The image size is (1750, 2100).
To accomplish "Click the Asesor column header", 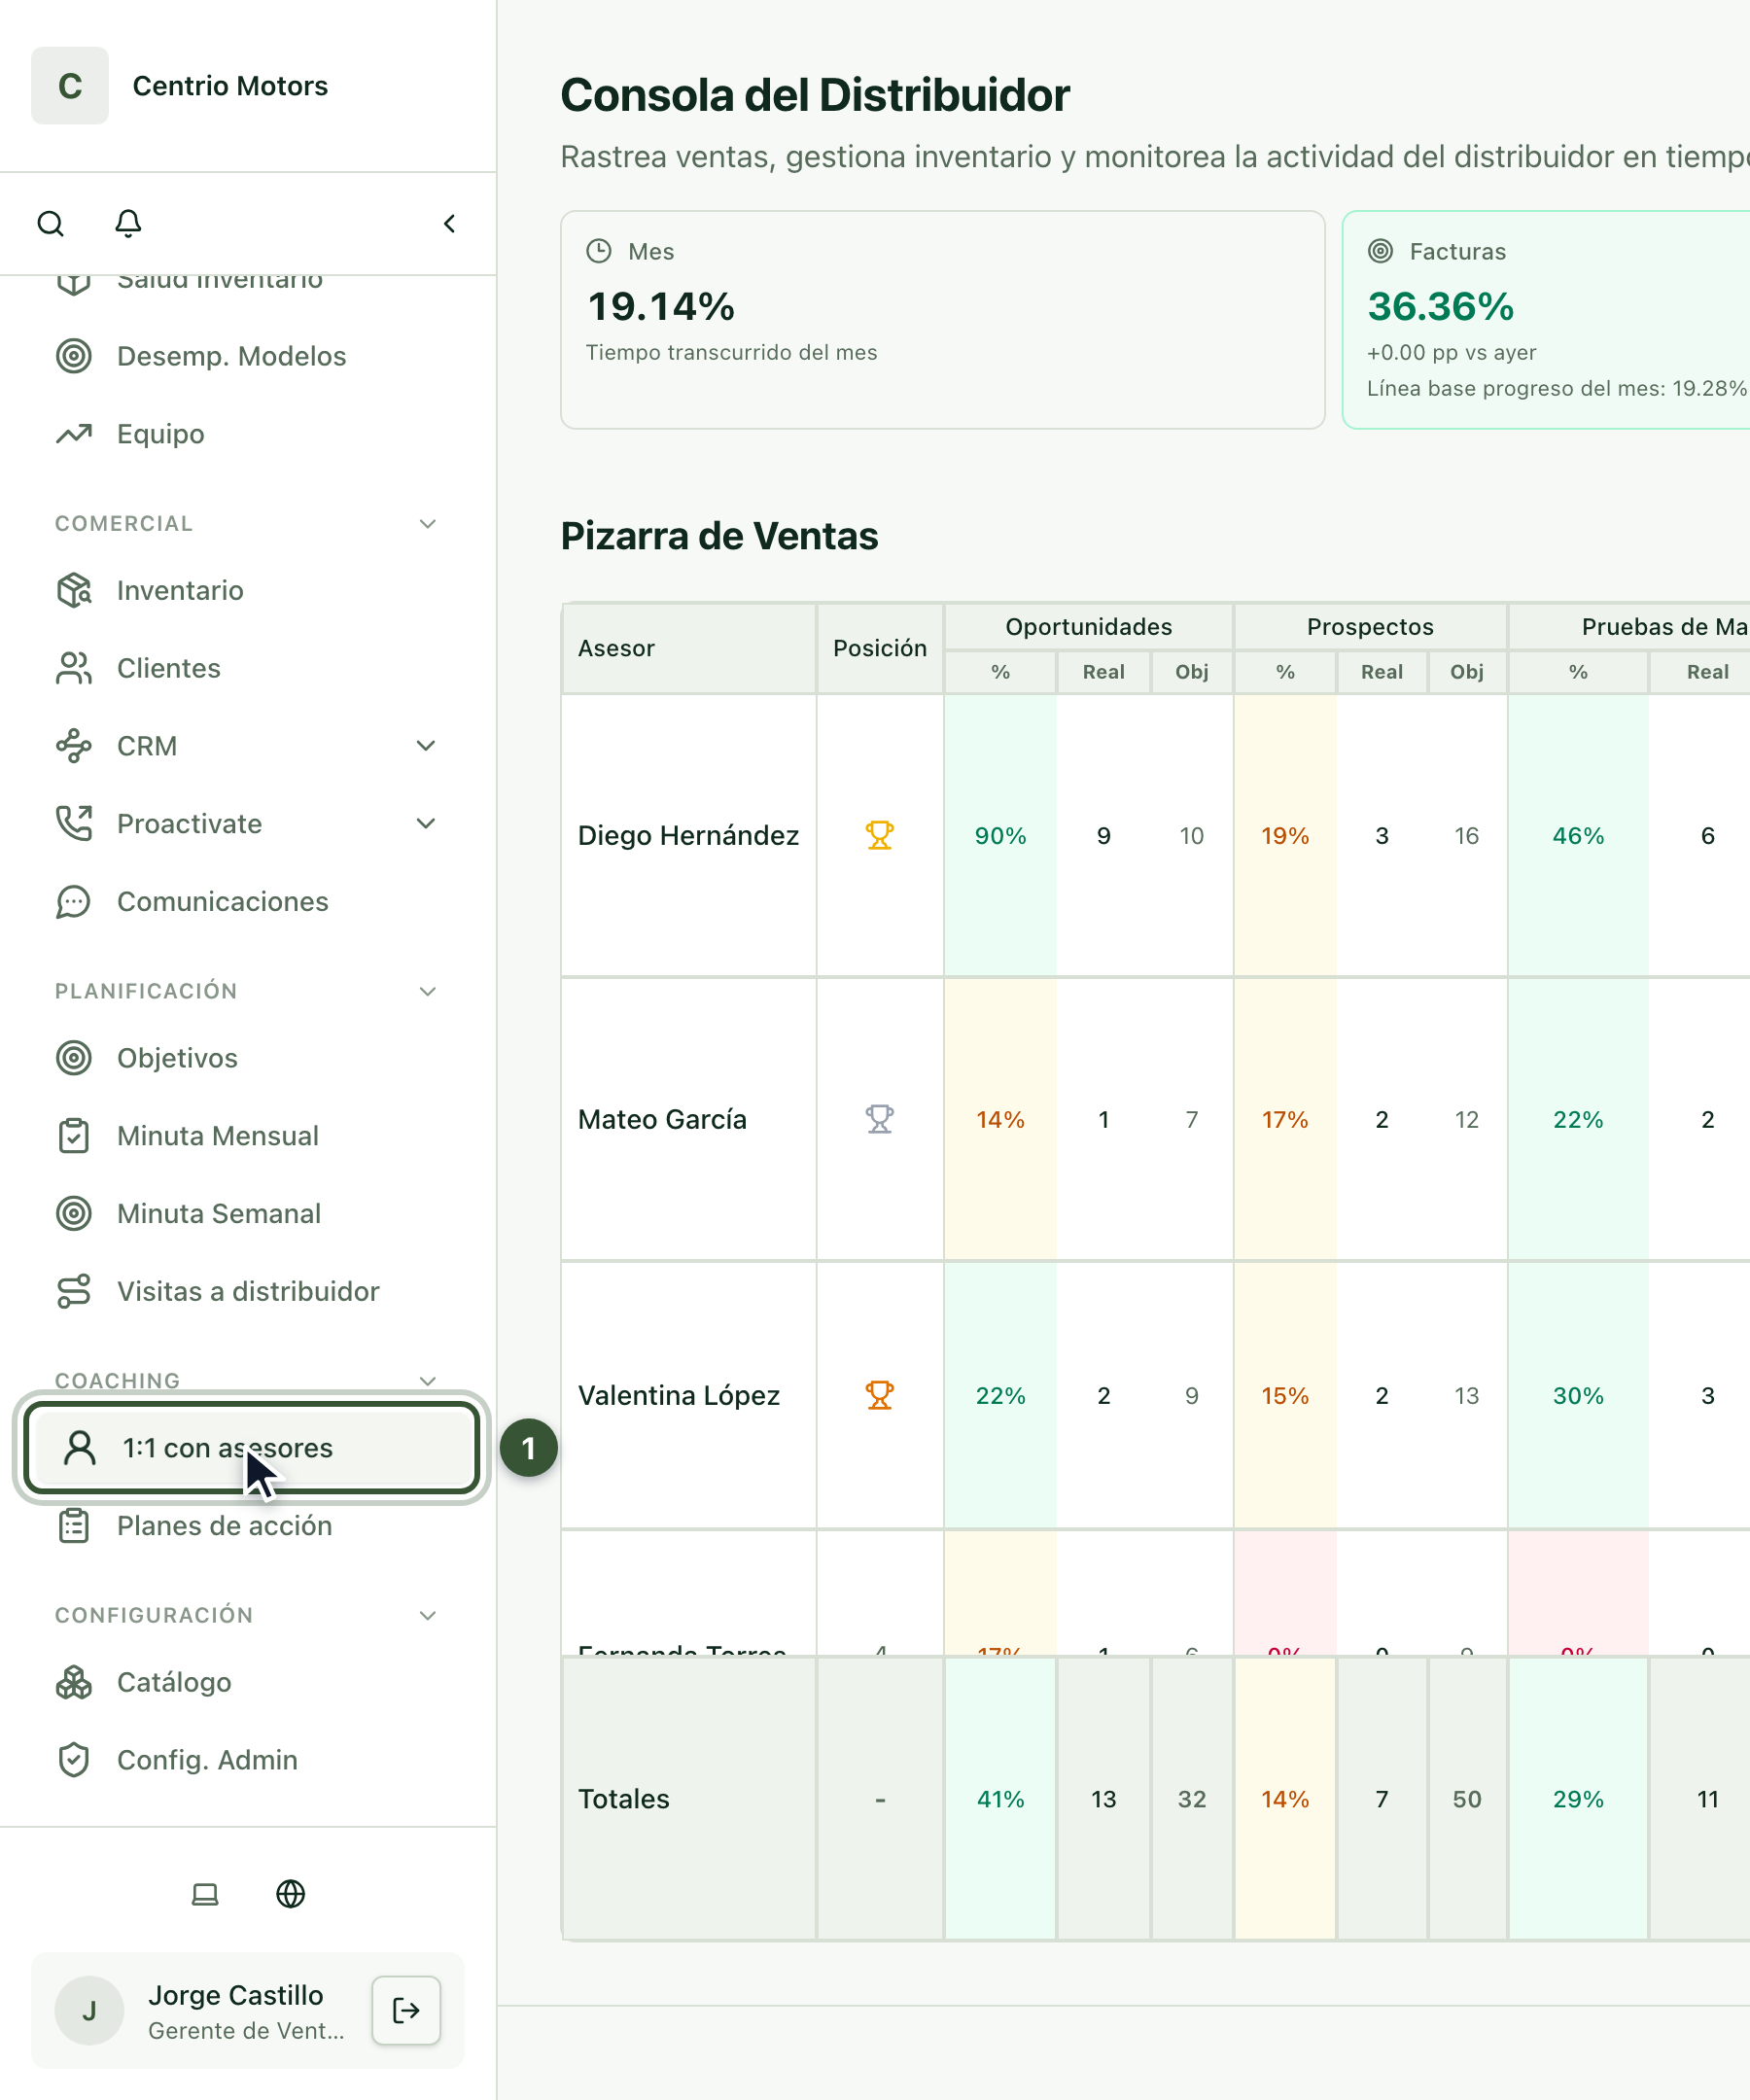I will [x=689, y=648].
